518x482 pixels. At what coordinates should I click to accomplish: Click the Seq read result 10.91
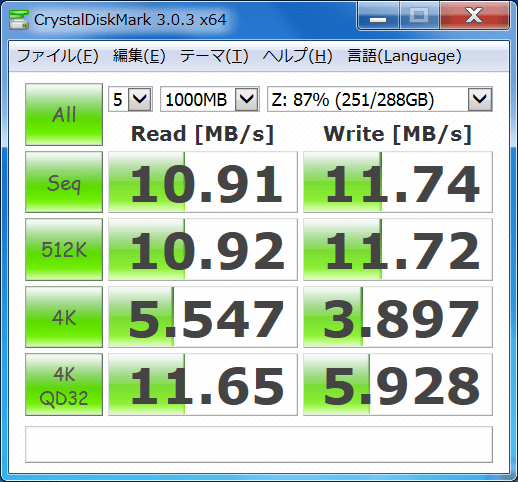coord(203,182)
